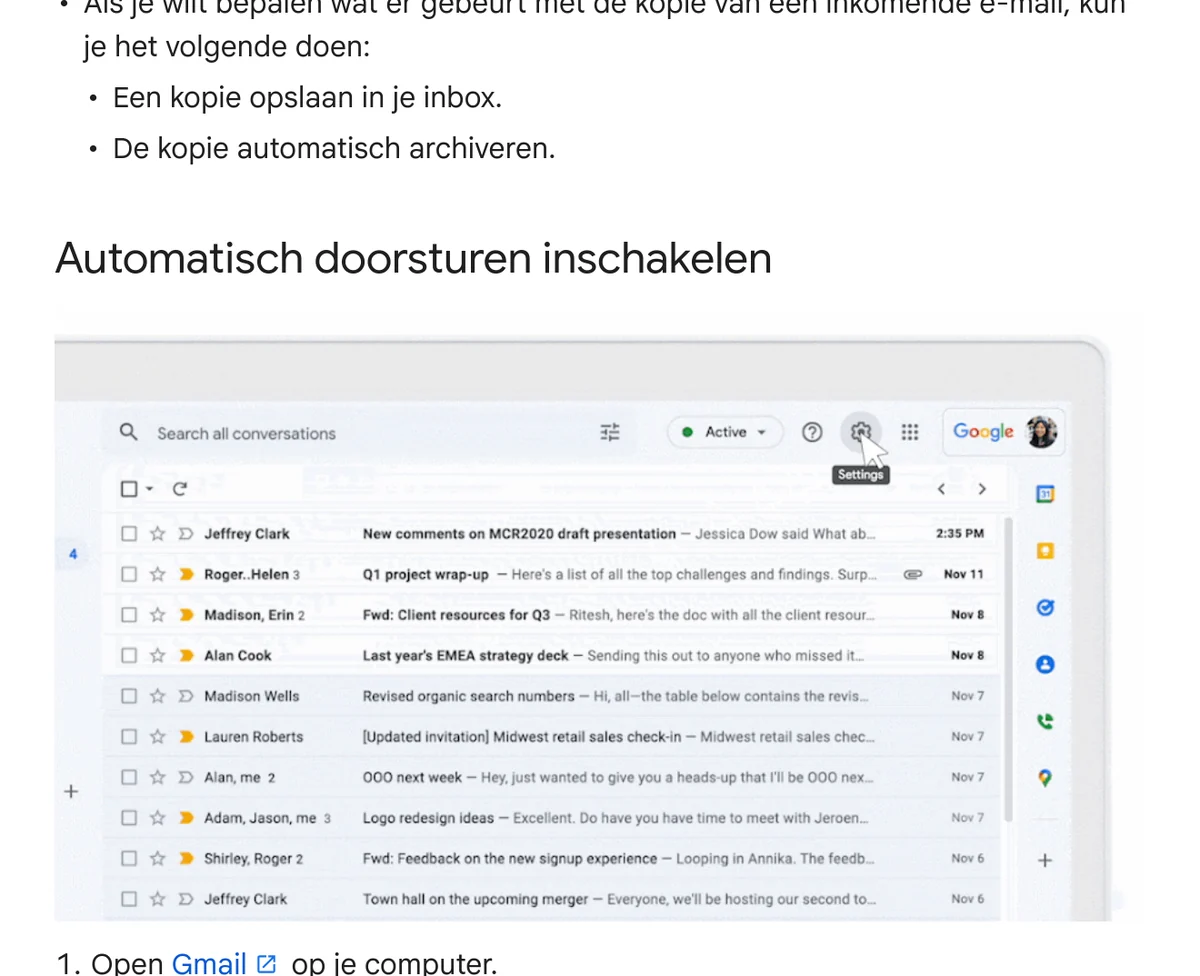Click the attachment paperclip on Q1 project wrap-up
1200x976 pixels.
[912, 574]
